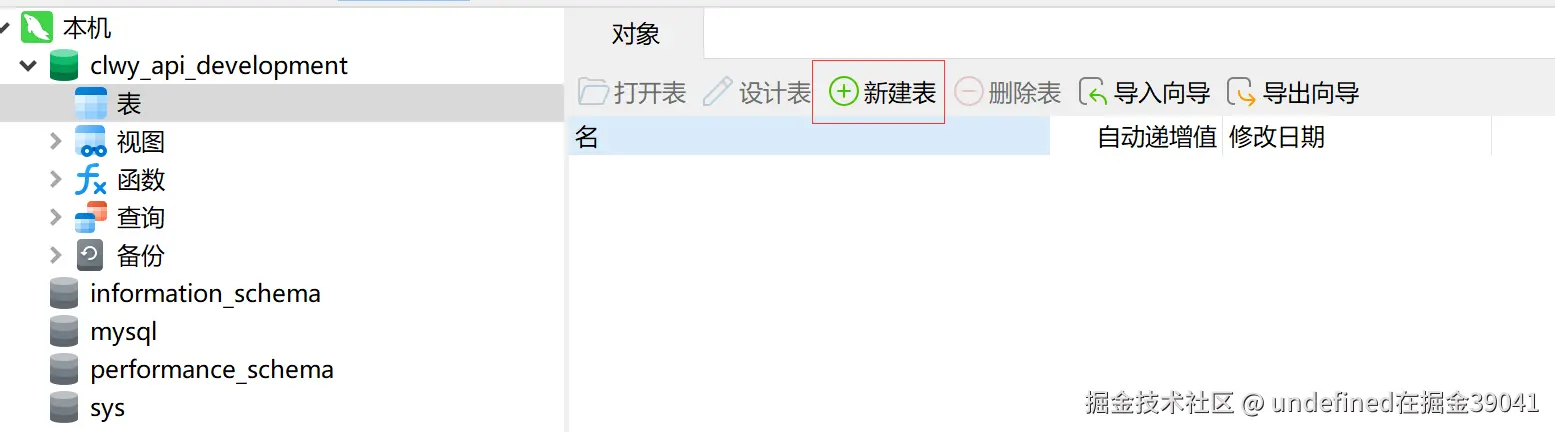This screenshot has height=432, width=1555.
Task: Click the 修改日期 column header
Action: 1357,137
